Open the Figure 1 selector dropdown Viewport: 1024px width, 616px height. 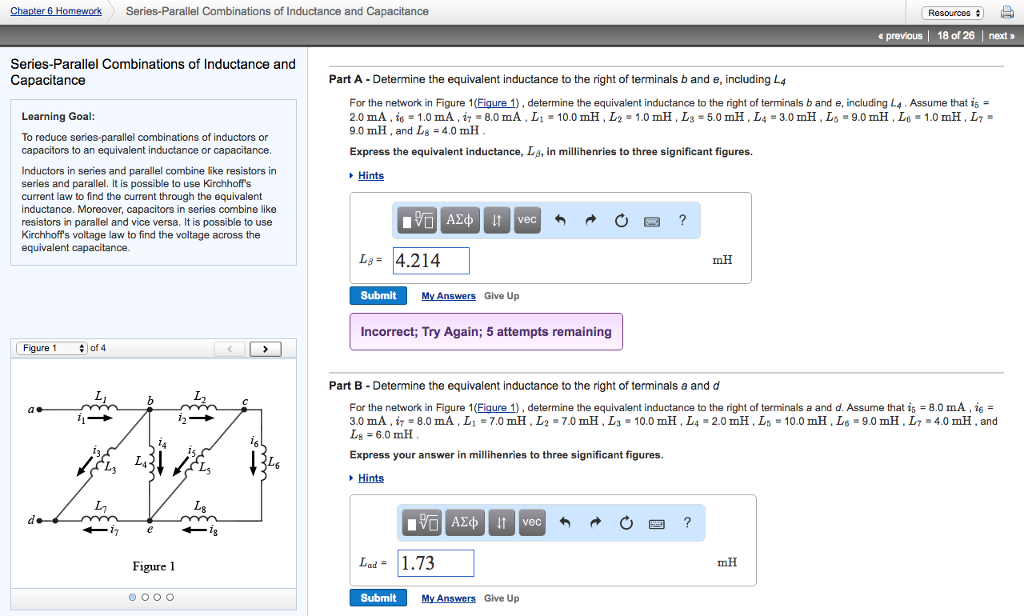(49, 348)
